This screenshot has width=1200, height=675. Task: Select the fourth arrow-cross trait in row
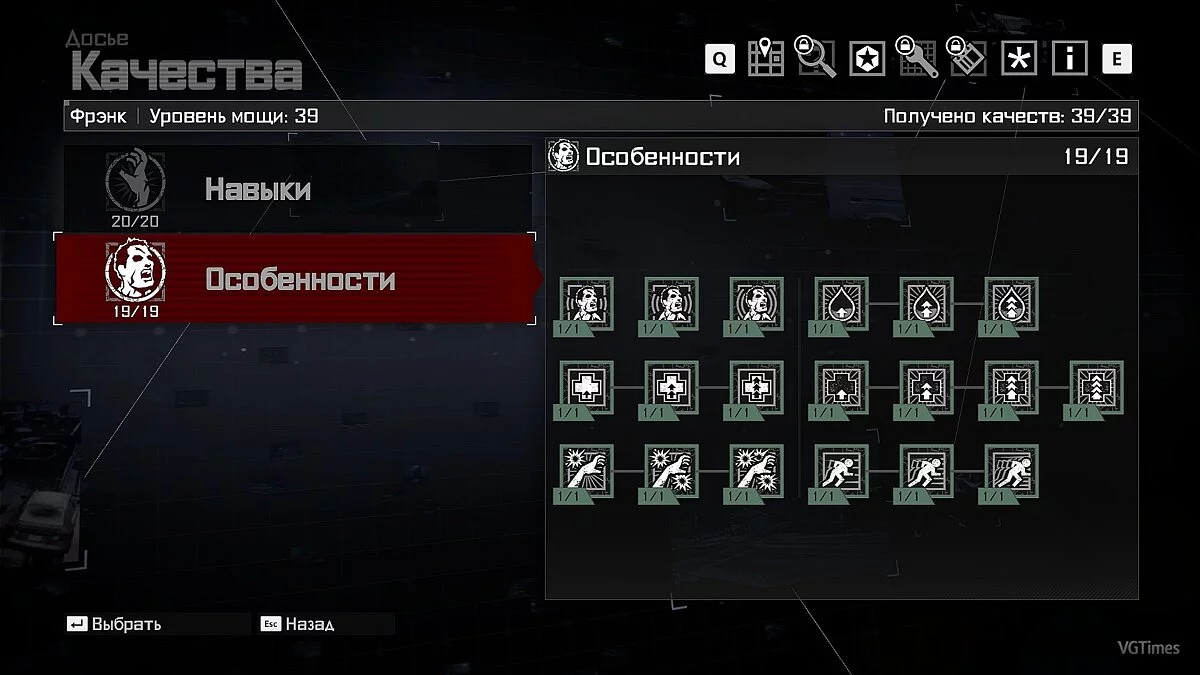pos(1096,389)
